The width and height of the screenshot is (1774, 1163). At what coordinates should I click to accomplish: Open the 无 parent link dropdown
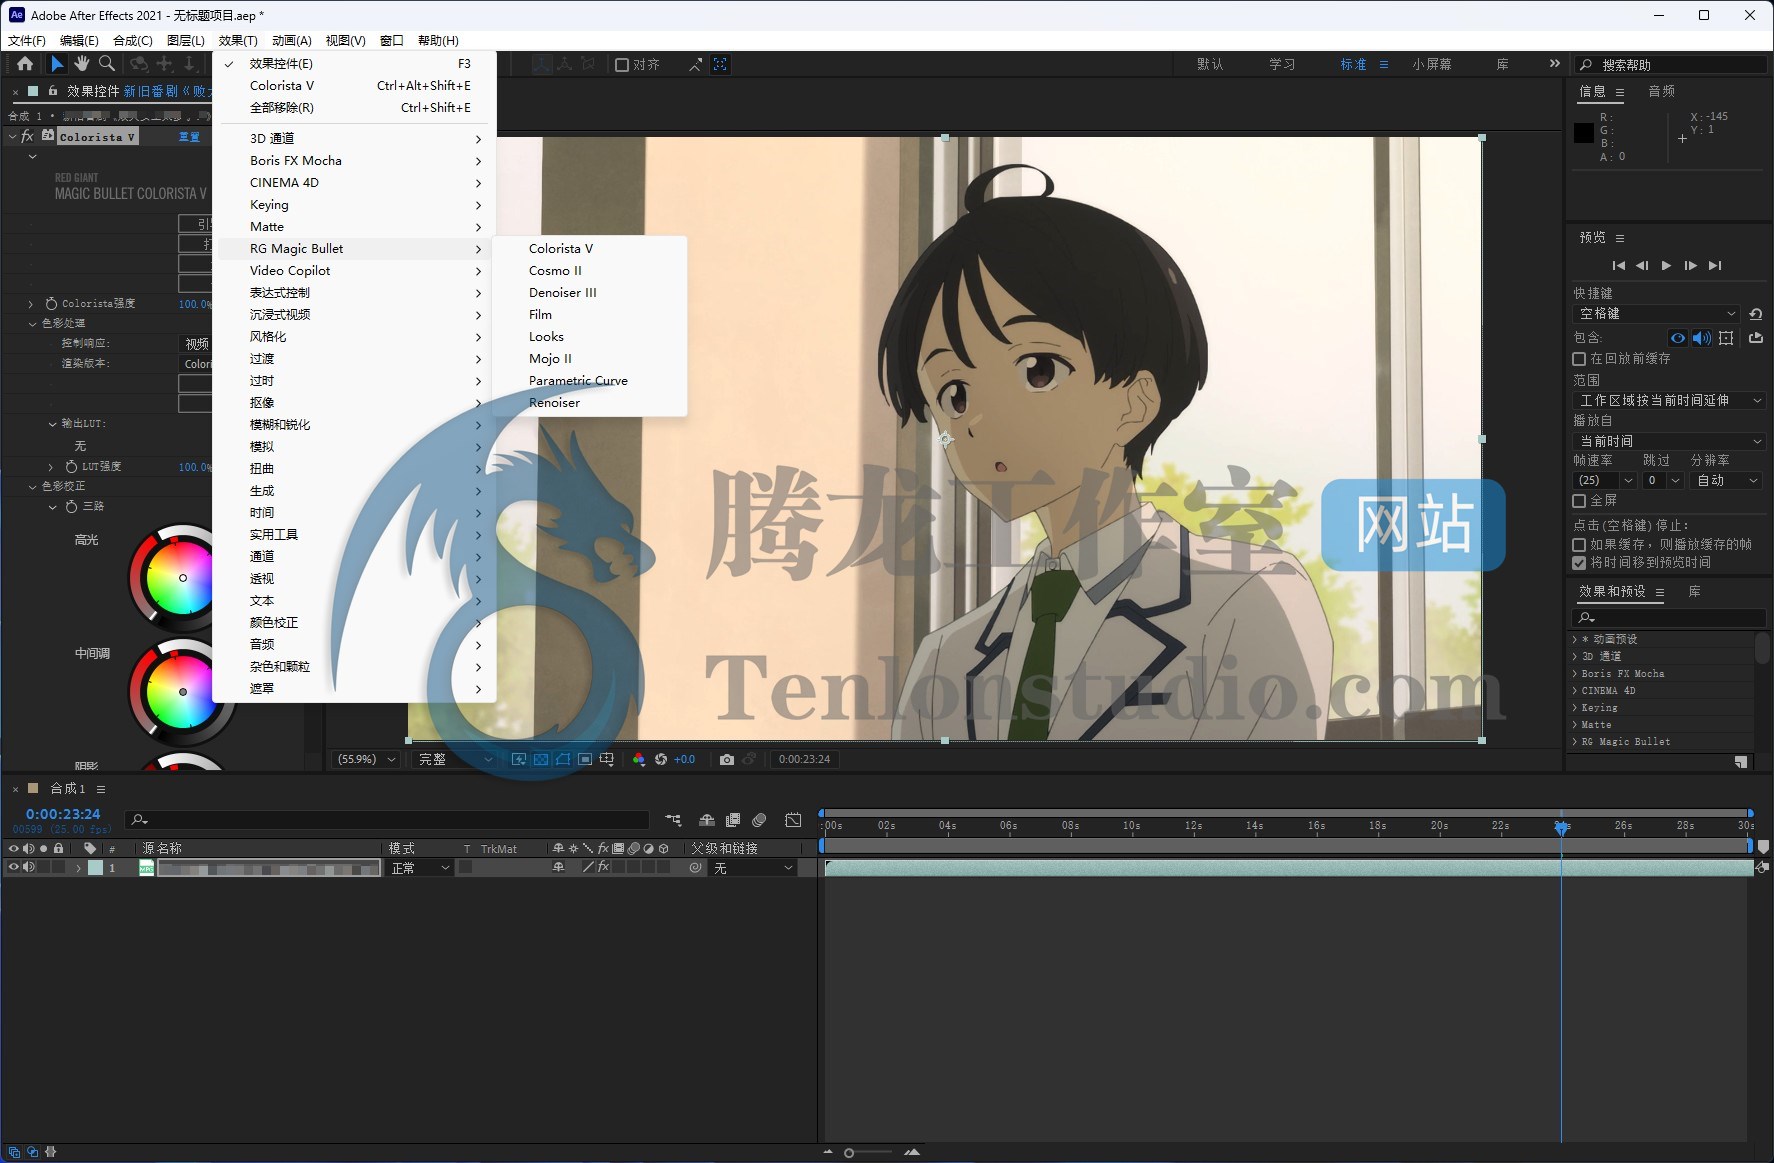754,868
